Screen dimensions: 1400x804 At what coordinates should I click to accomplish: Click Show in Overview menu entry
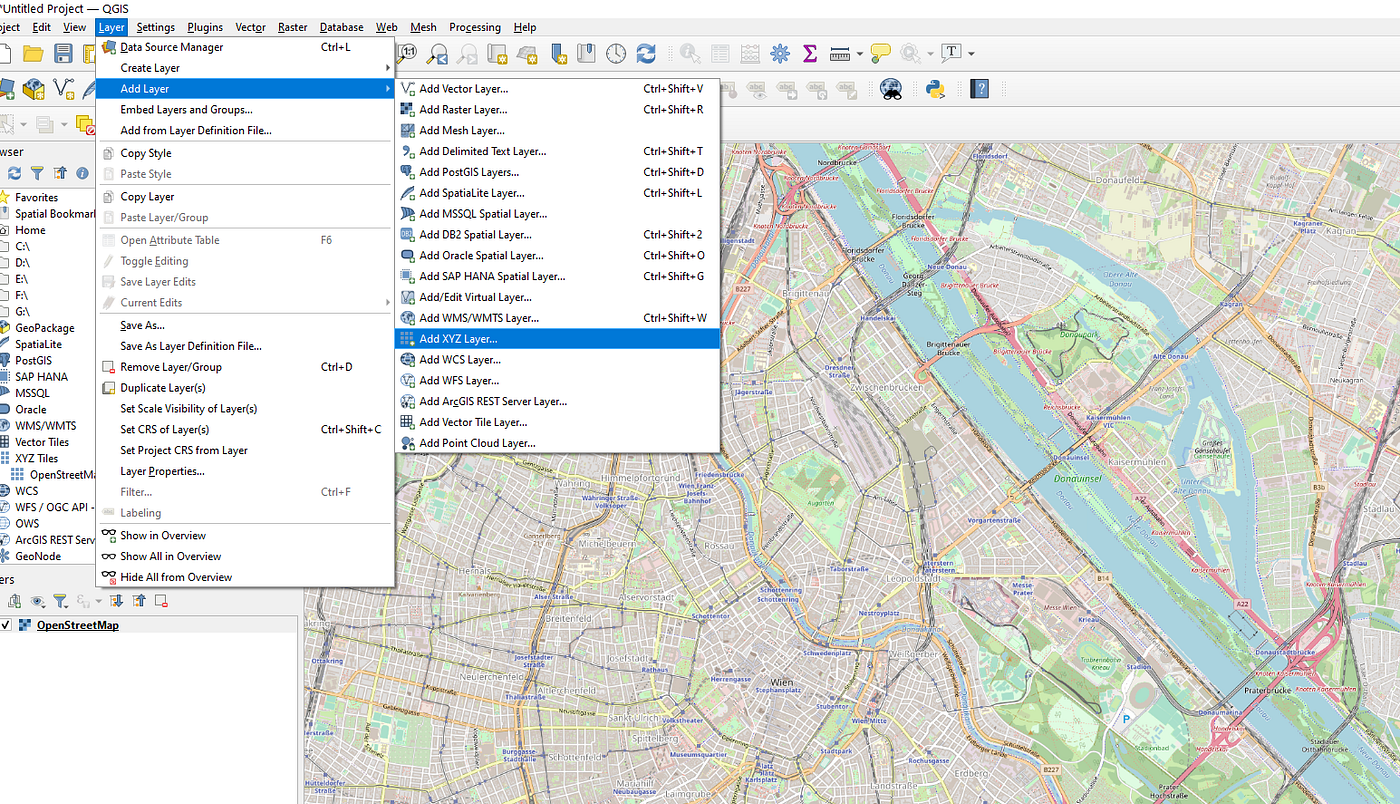[x=163, y=535]
